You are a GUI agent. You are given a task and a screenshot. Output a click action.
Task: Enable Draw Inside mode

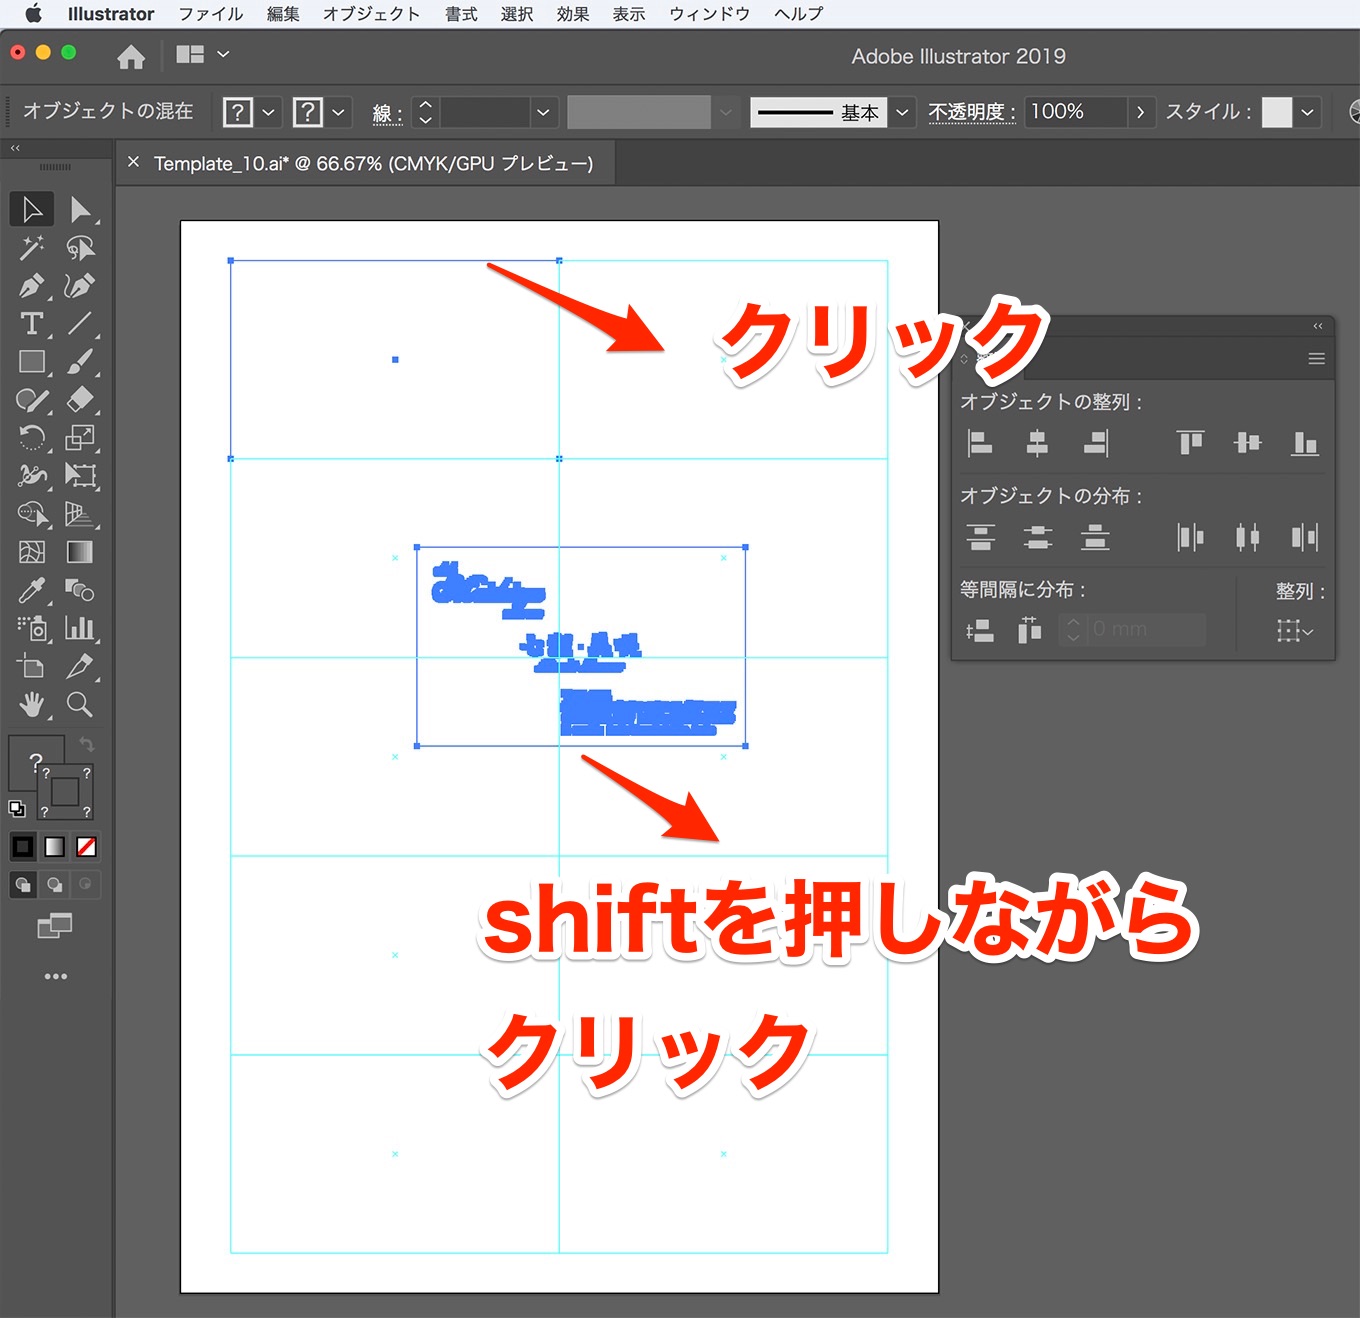[x=86, y=884]
